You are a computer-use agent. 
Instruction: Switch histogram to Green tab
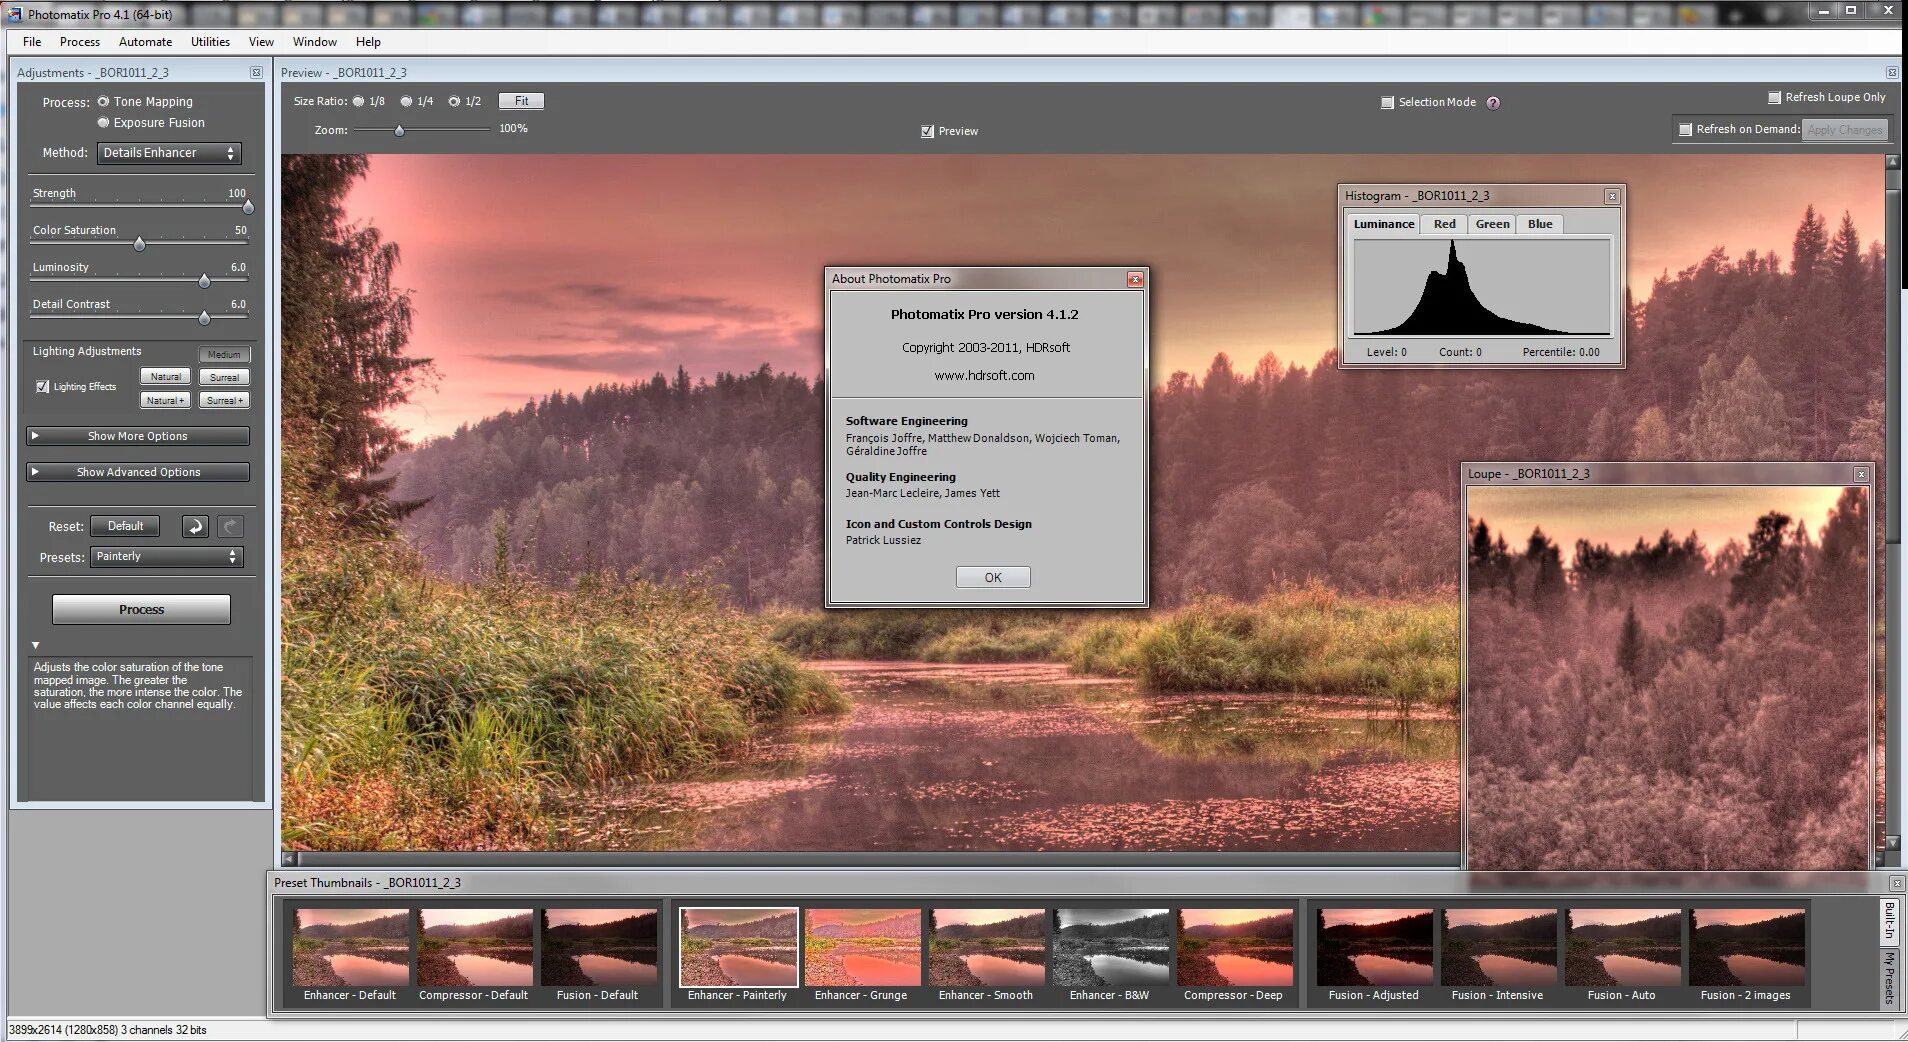(x=1492, y=225)
